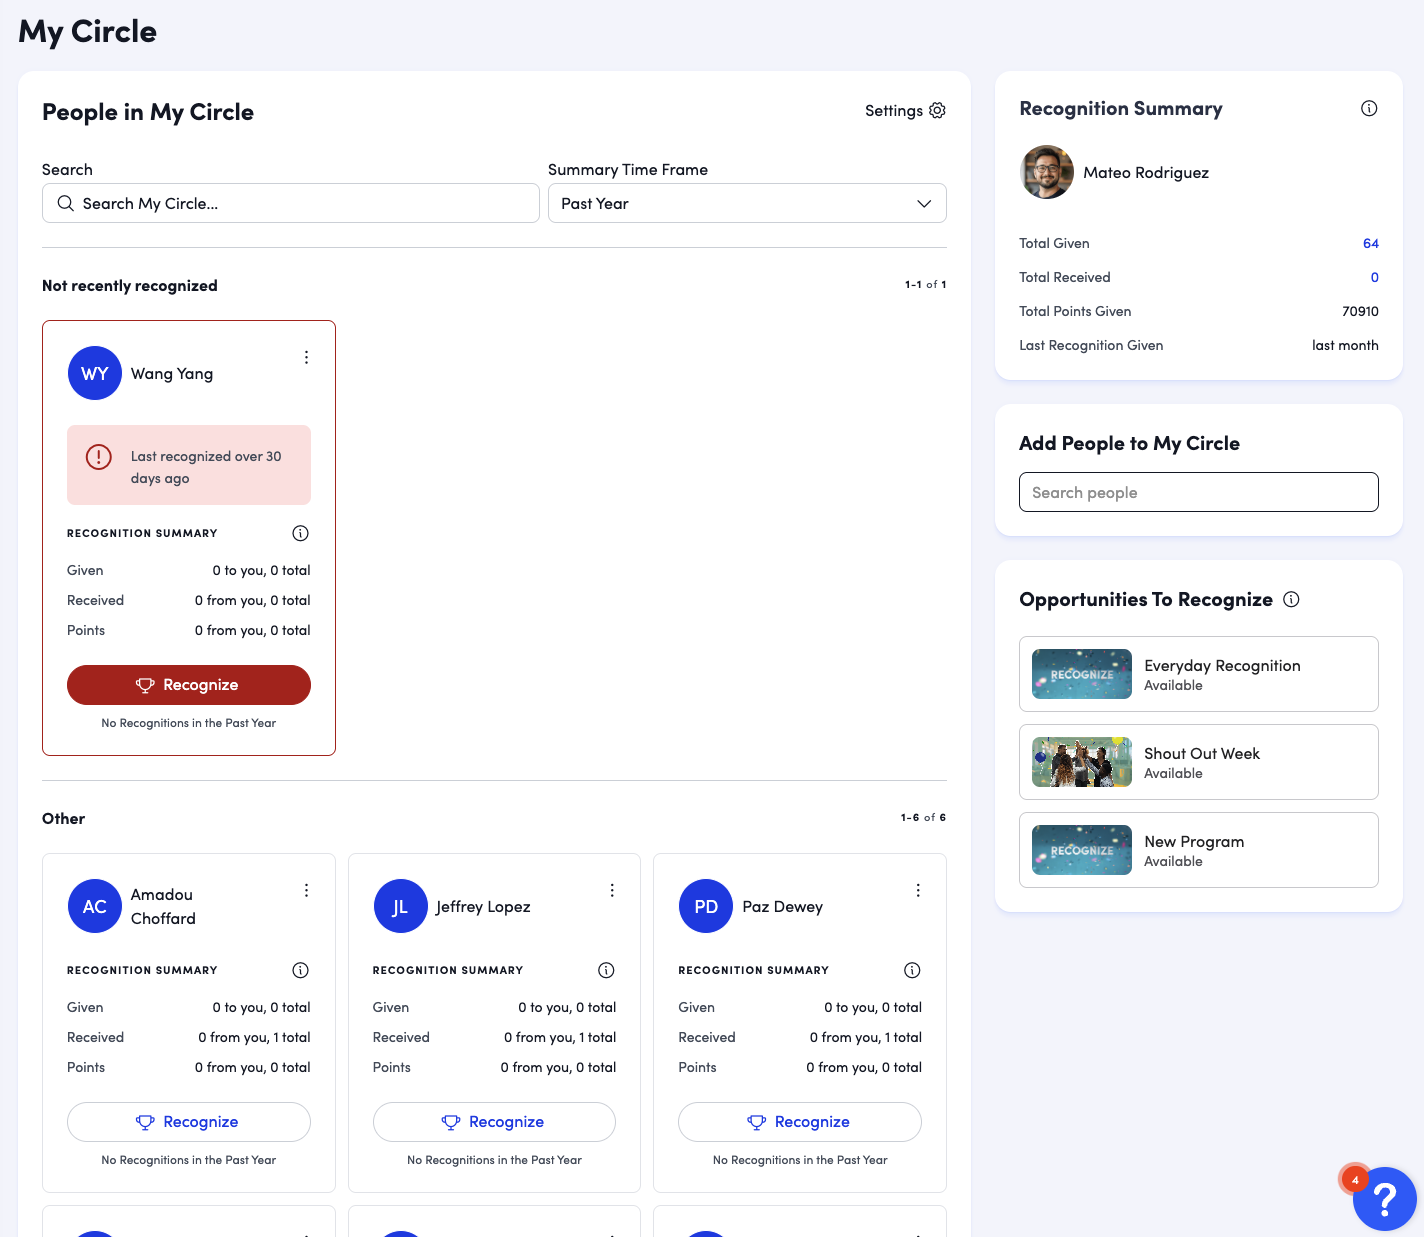Open the Everyday Recognition opportunity card
The width and height of the screenshot is (1424, 1237).
click(1198, 674)
